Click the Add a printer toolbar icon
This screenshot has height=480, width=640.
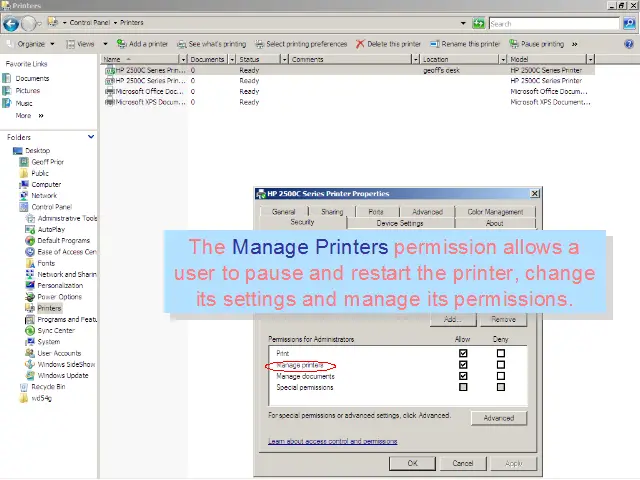pos(122,44)
